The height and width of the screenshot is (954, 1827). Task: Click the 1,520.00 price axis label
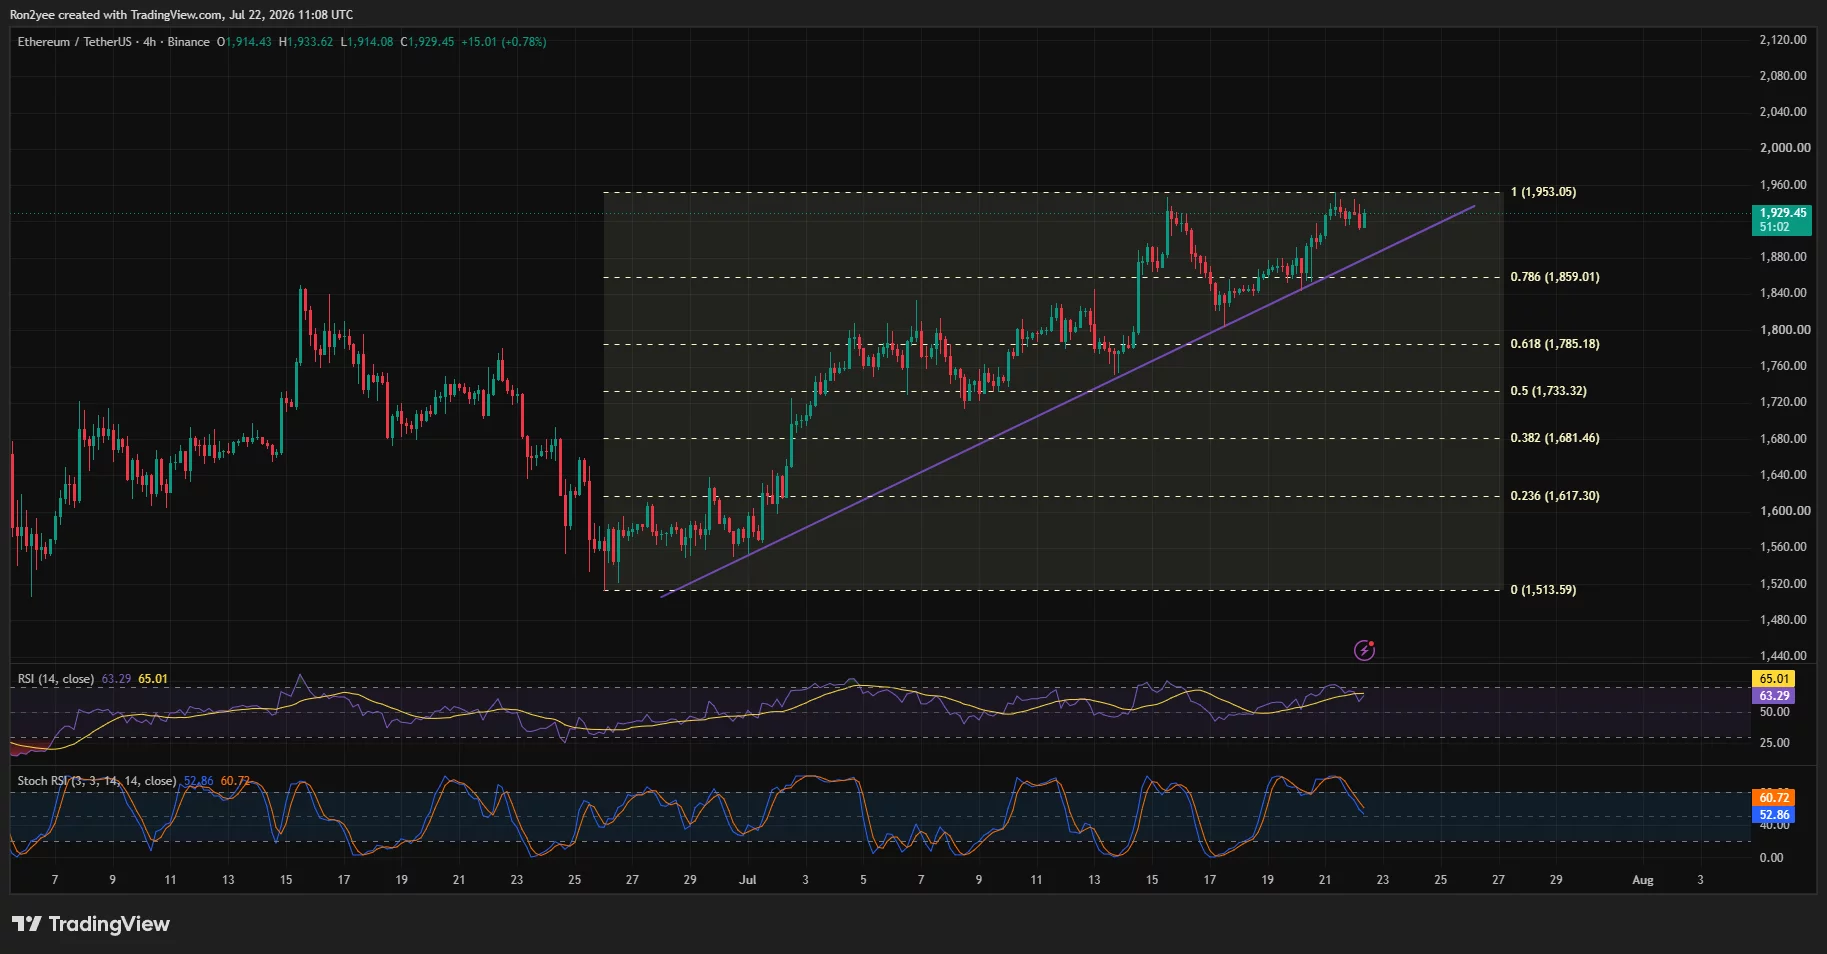(1783, 584)
